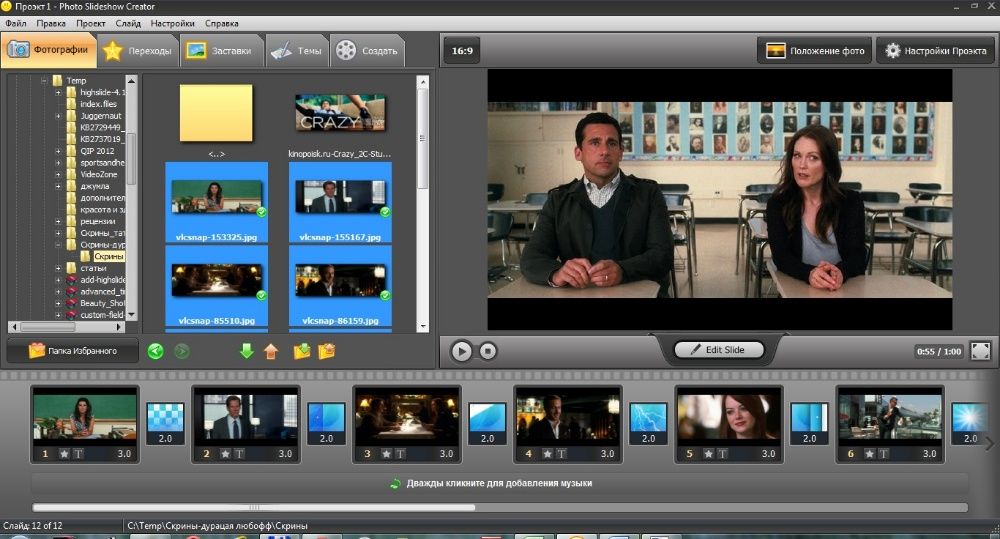This screenshot has height=539, width=1000.
Task: Click the star effect icon on slide 6
Action: tap(870, 454)
